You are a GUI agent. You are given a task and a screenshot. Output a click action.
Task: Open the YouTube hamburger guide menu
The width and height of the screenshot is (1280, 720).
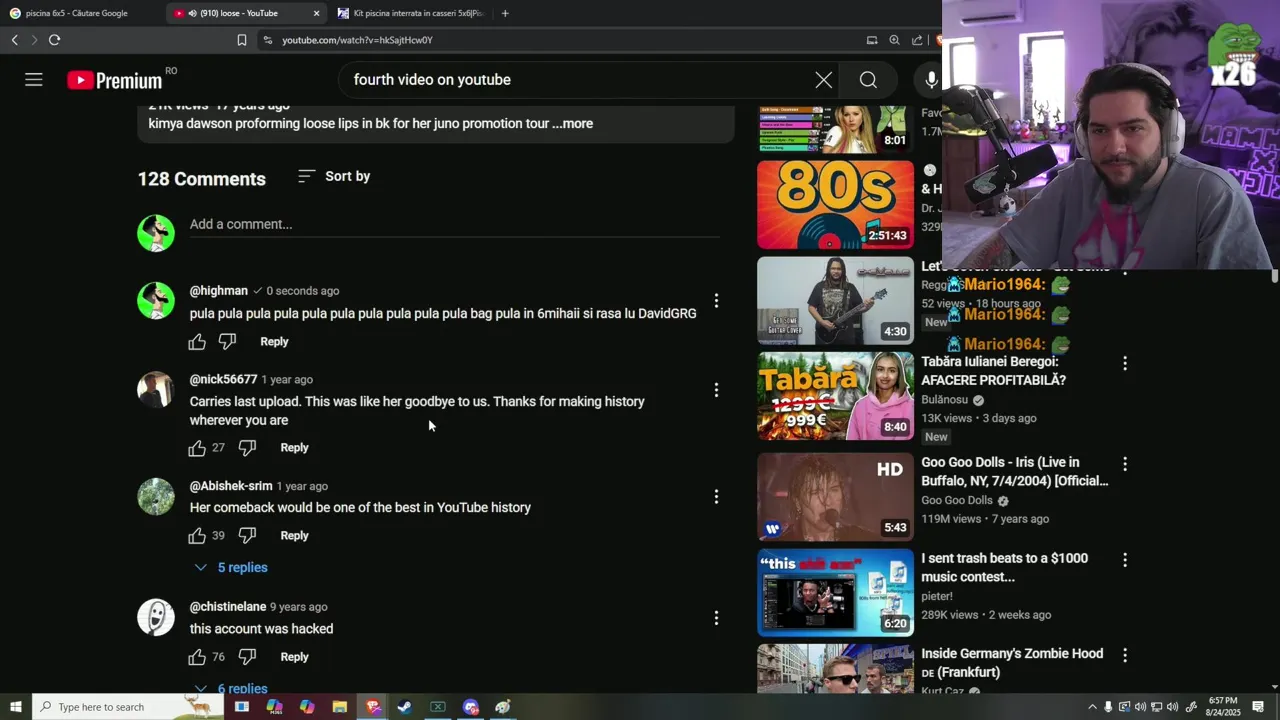click(x=34, y=80)
